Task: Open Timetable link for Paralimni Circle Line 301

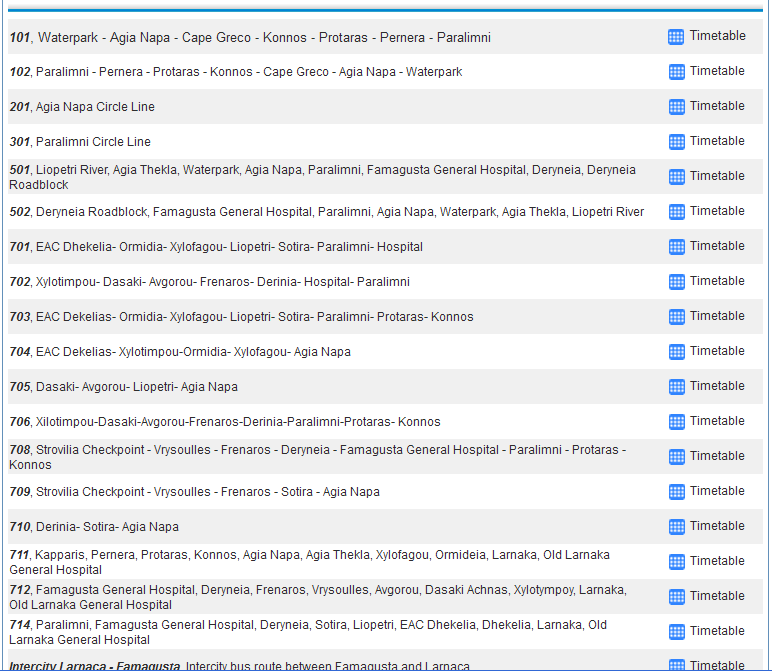Action: pyautogui.click(x=716, y=141)
